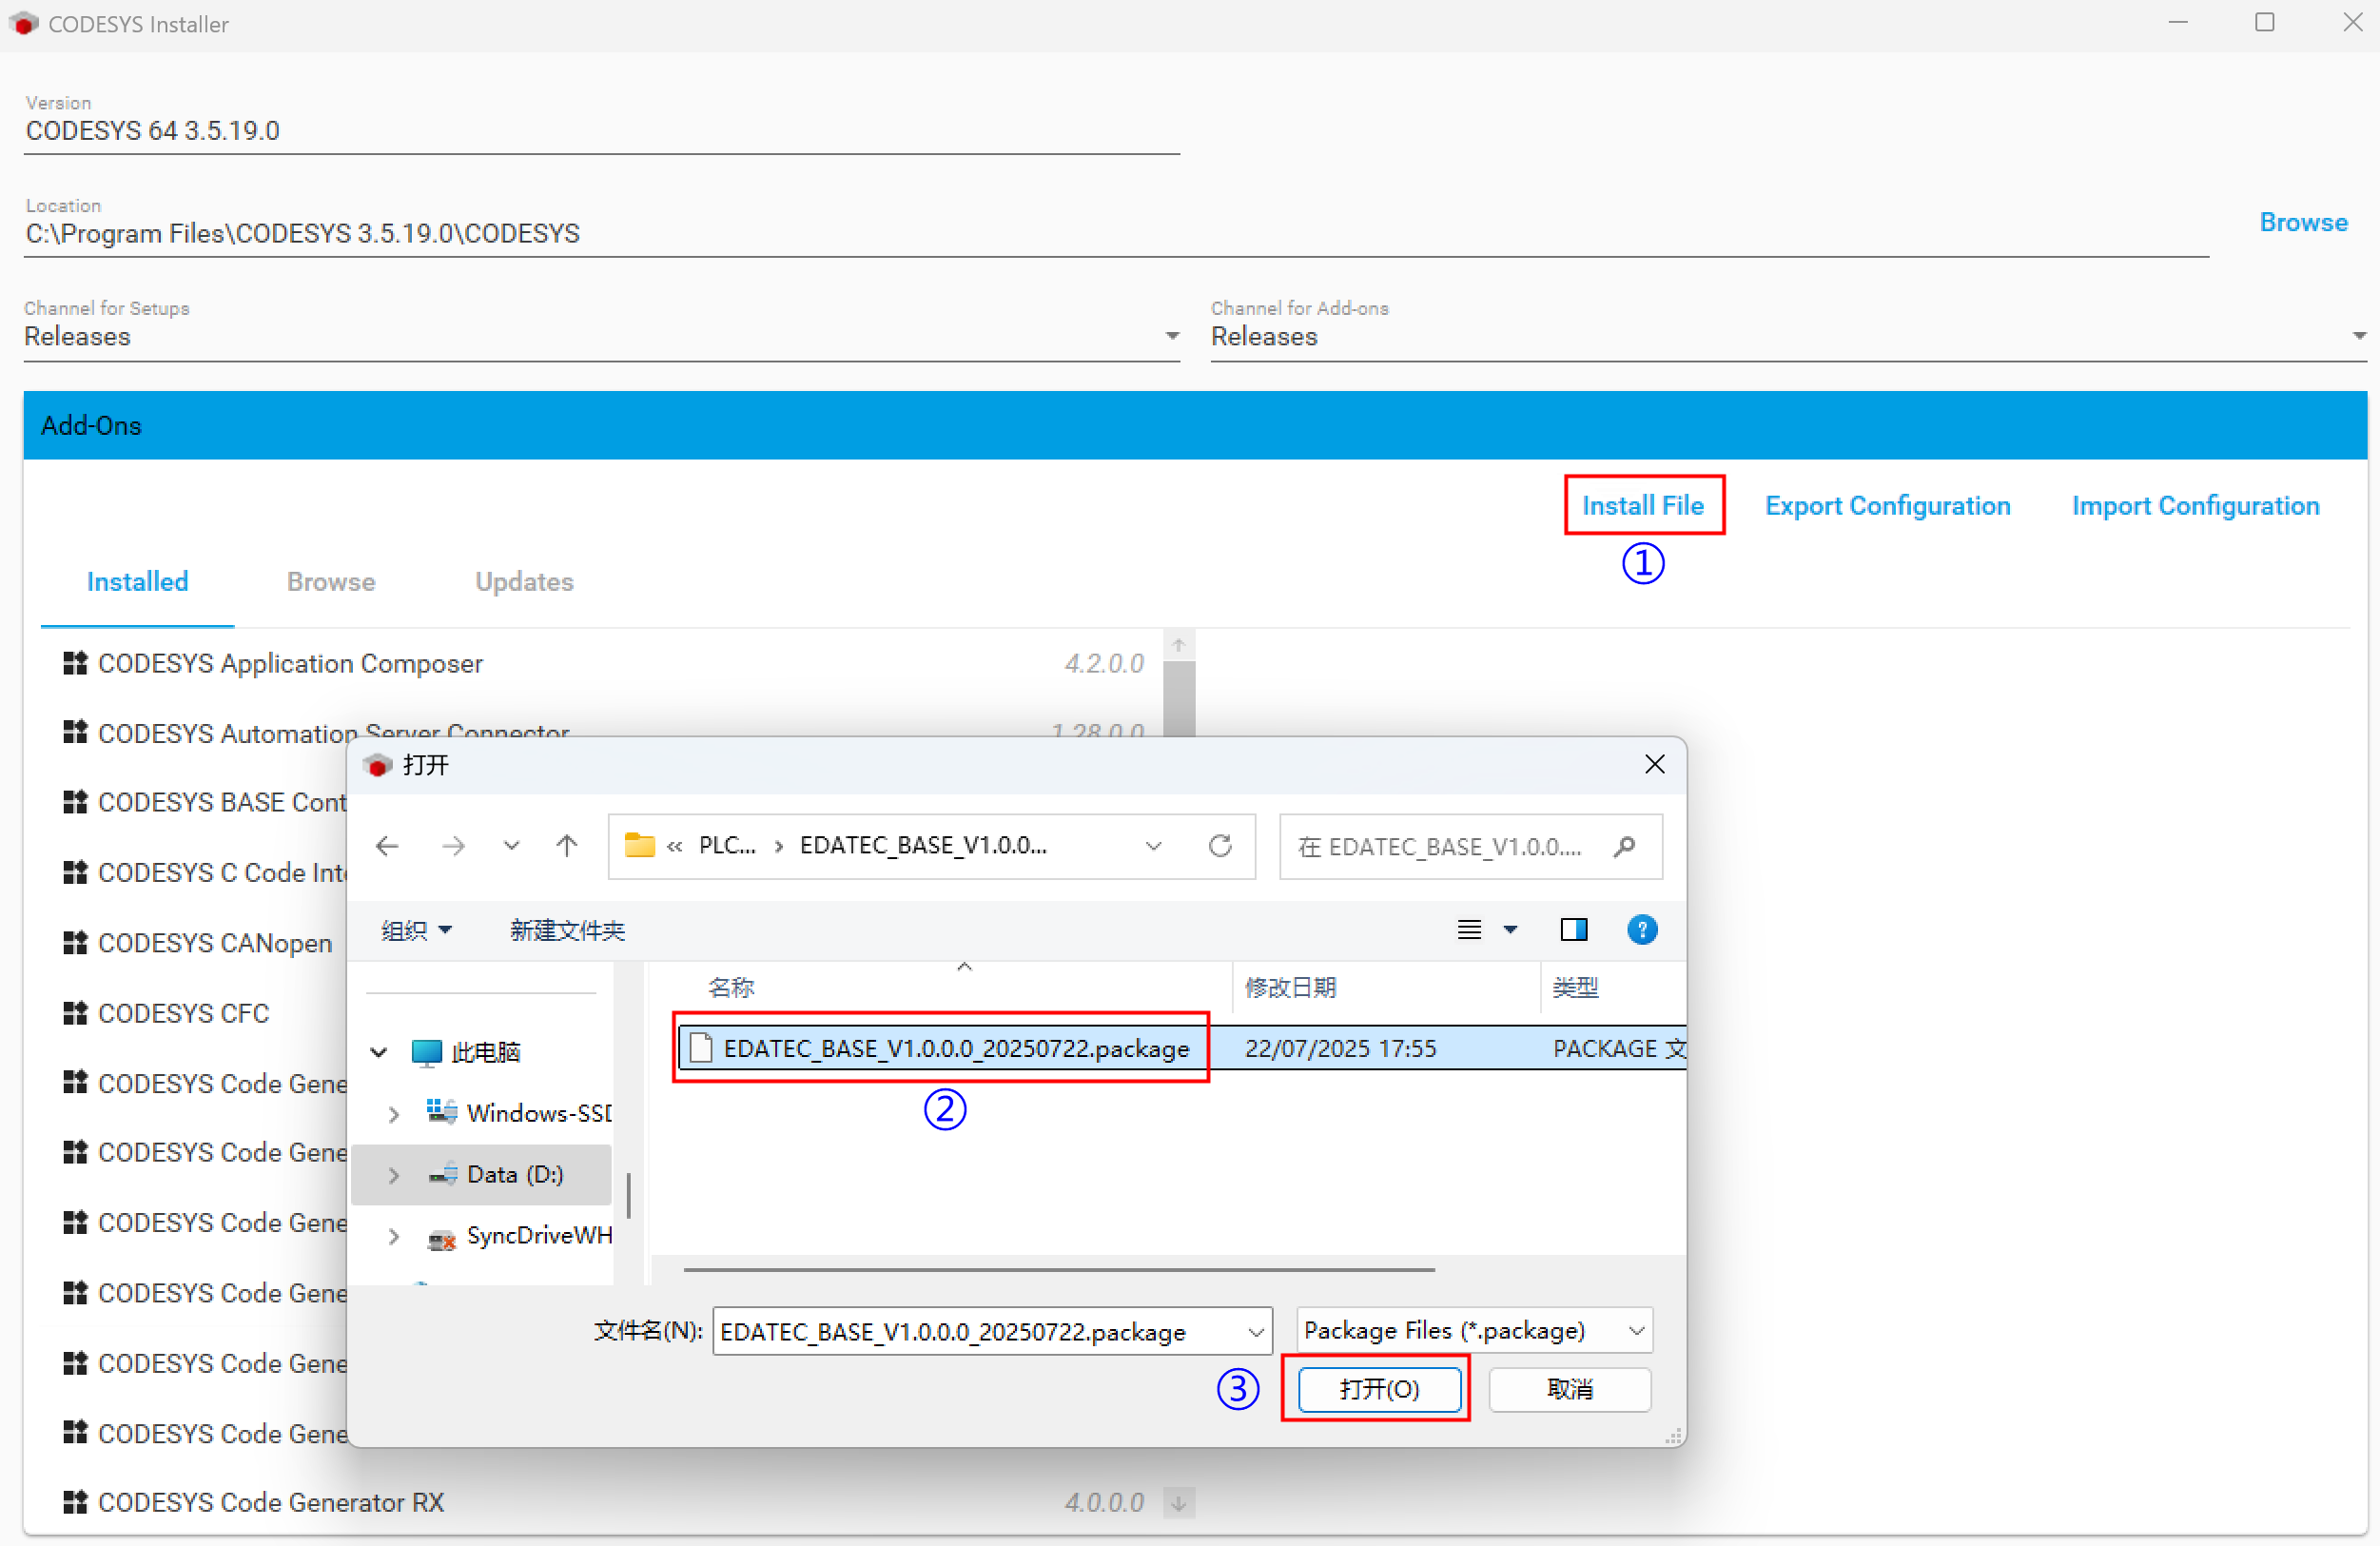Select EDATEC_BASE_V1.0.0.0_20250722.package file
Viewport: 2380px width, 1546px height.
tap(955, 1048)
